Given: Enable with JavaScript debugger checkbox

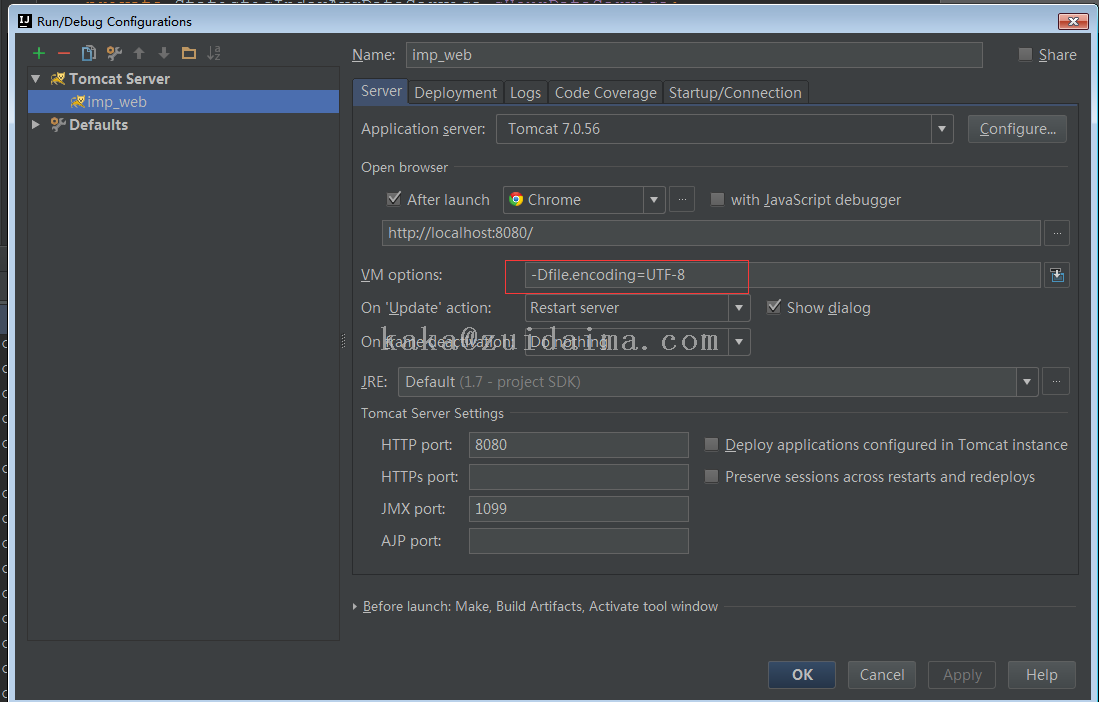Looking at the screenshot, I should point(716,200).
